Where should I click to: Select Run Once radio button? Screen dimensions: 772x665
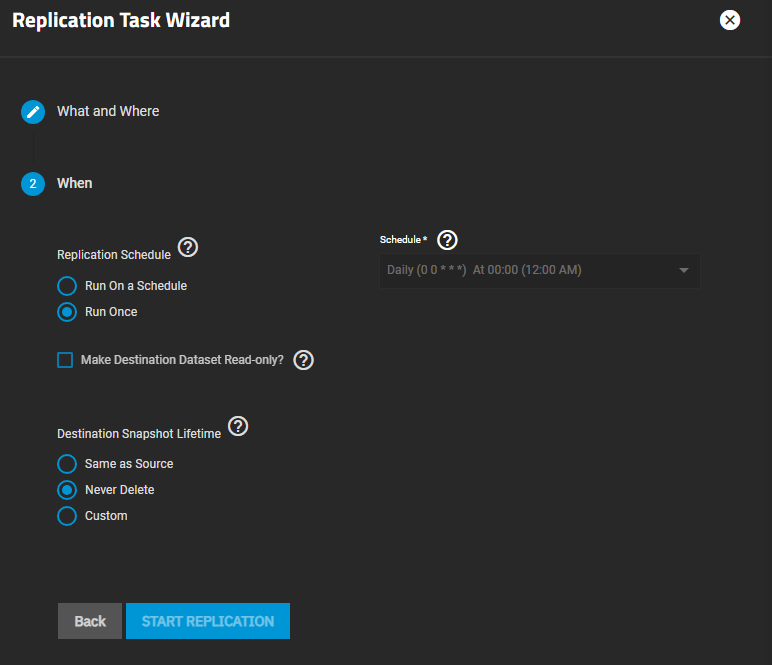click(x=67, y=312)
